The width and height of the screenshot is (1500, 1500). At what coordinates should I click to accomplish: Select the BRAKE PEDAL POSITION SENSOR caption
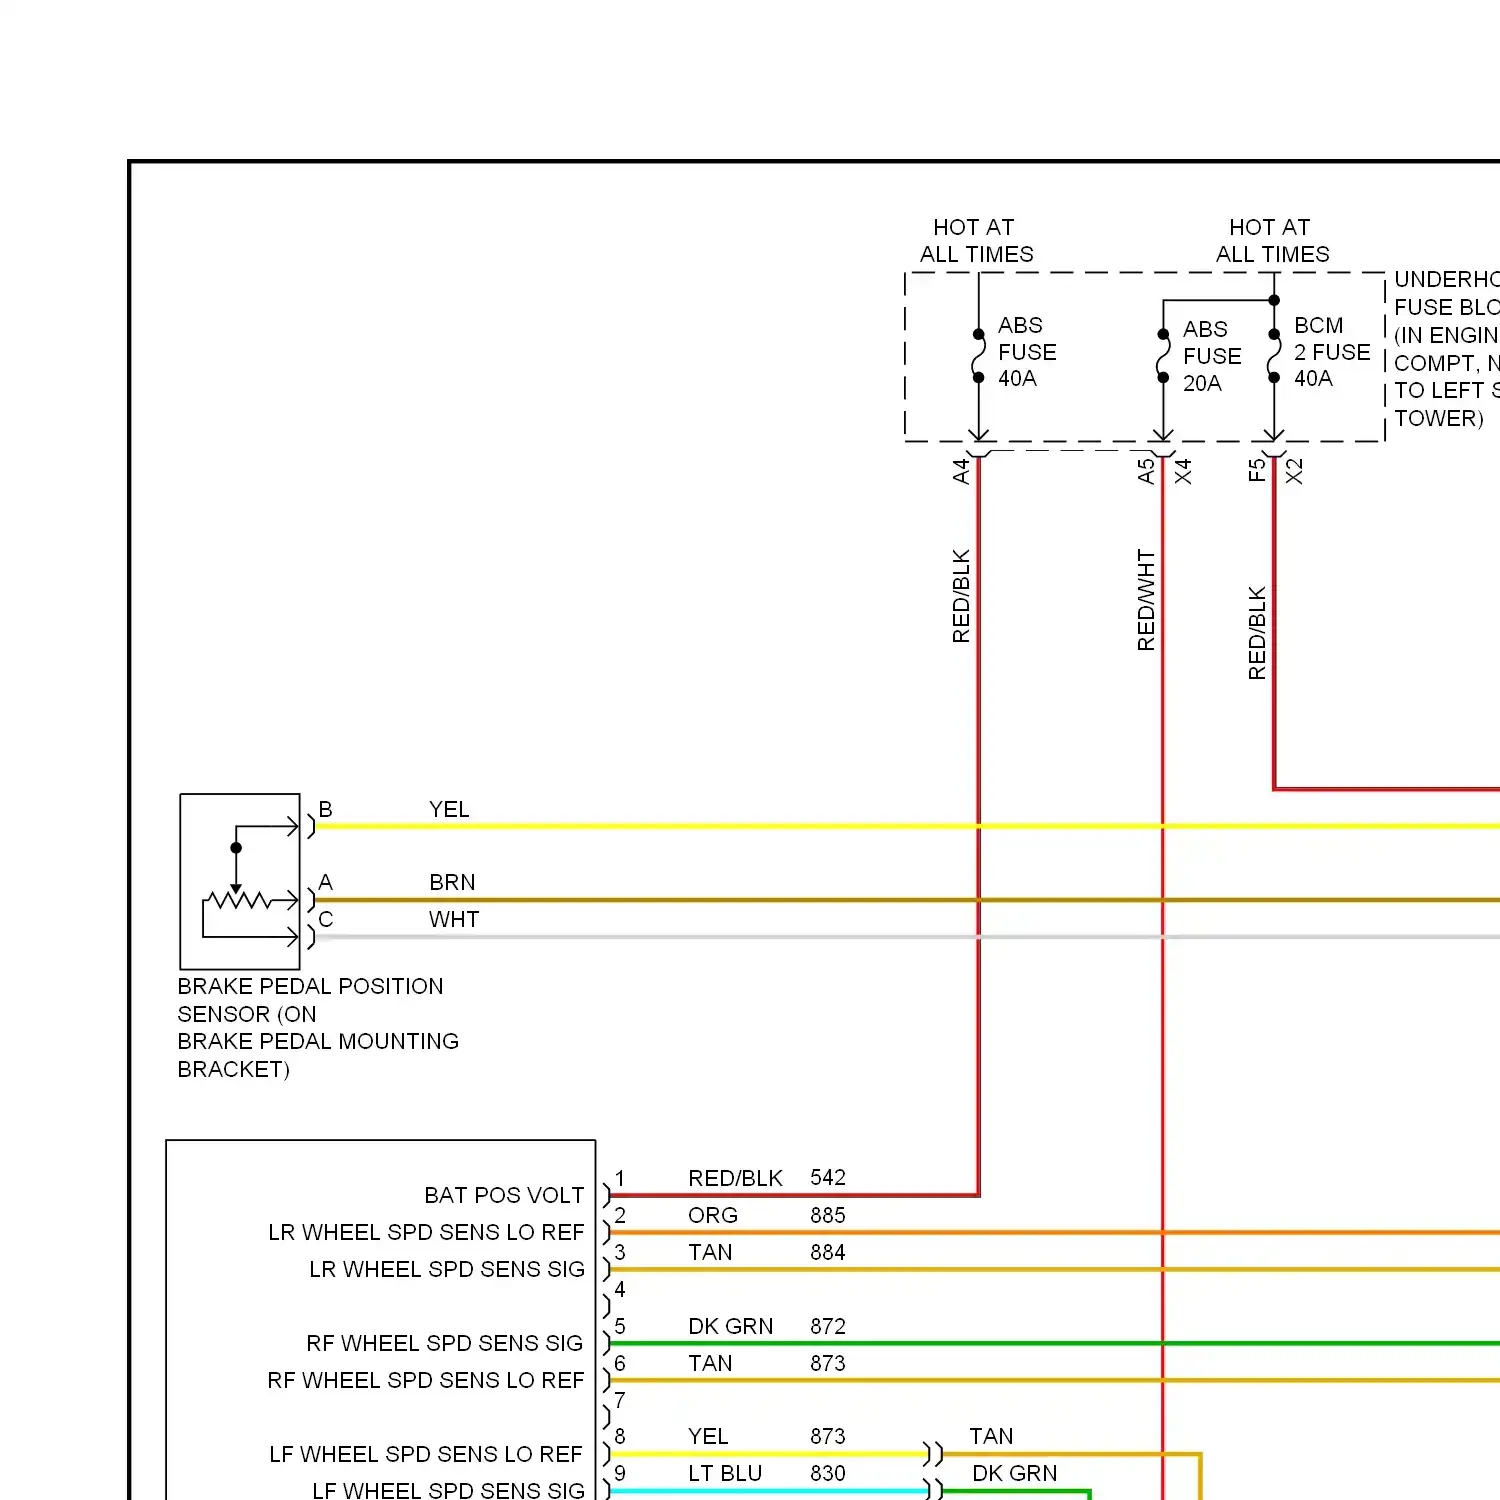[318, 1027]
